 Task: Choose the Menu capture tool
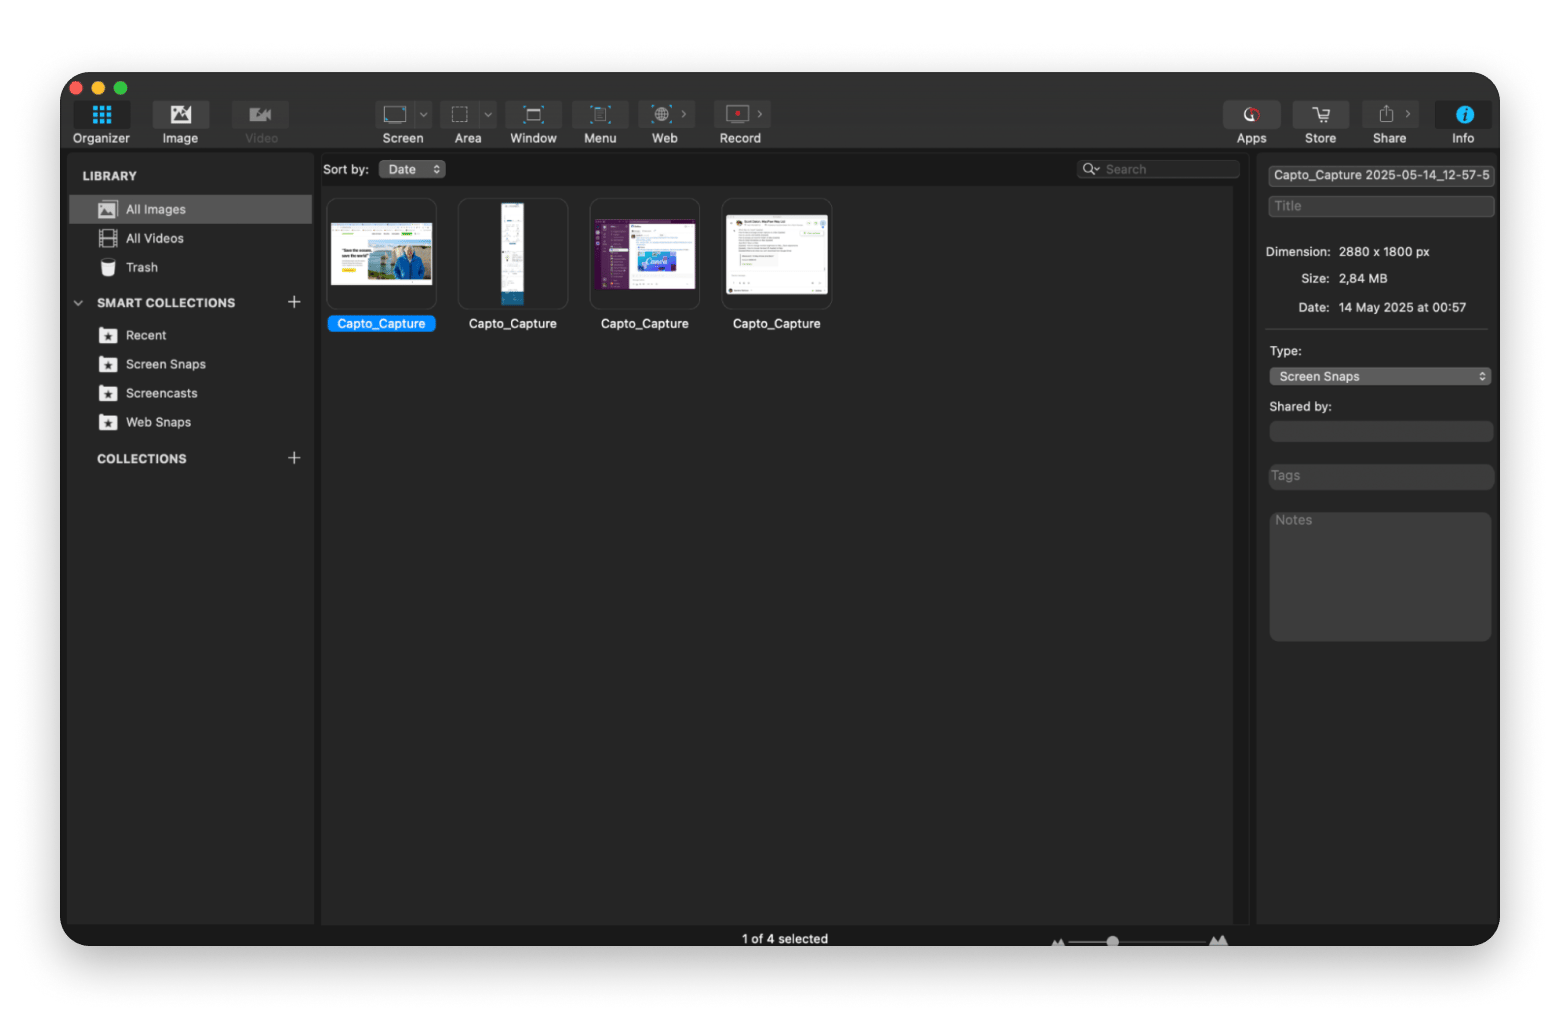click(x=600, y=122)
